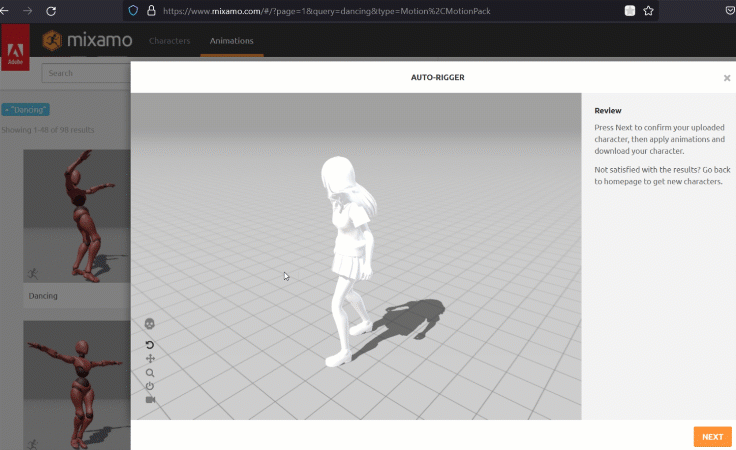The height and width of the screenshot is (450, 736).
Task: Select the rotate camera tool
Action: pyautogui.click(x=150, y=345)
